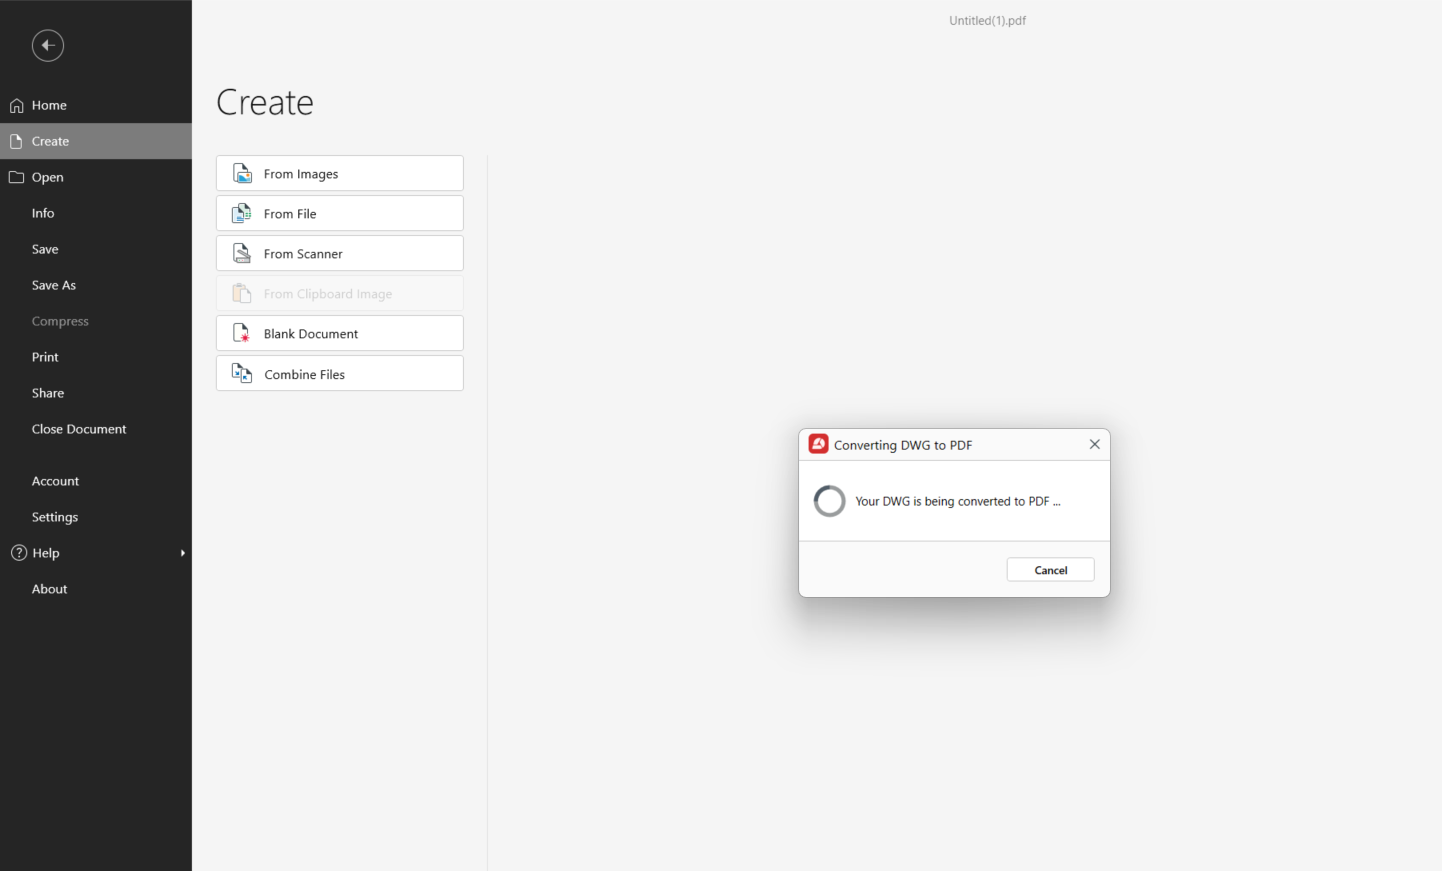Click the Untitled(1).pdf title text

(x=988, y=20)
